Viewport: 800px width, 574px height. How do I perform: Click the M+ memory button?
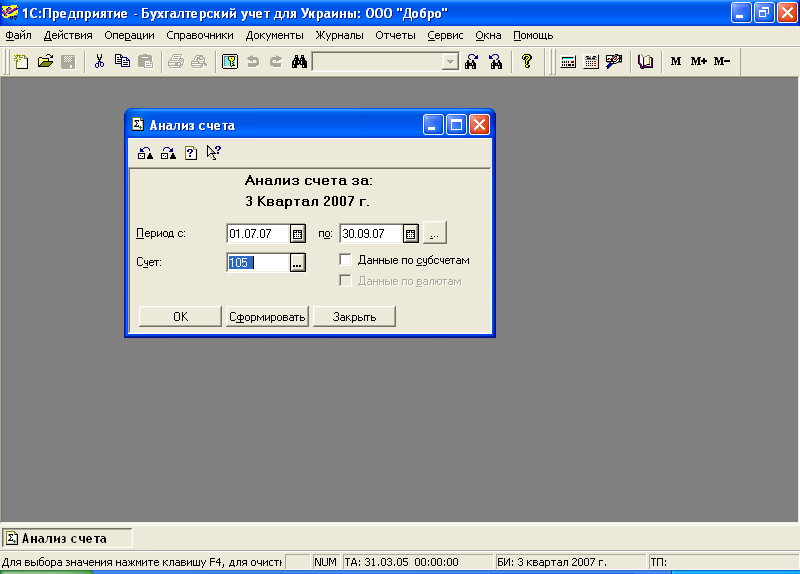click(x=699, y=62)
